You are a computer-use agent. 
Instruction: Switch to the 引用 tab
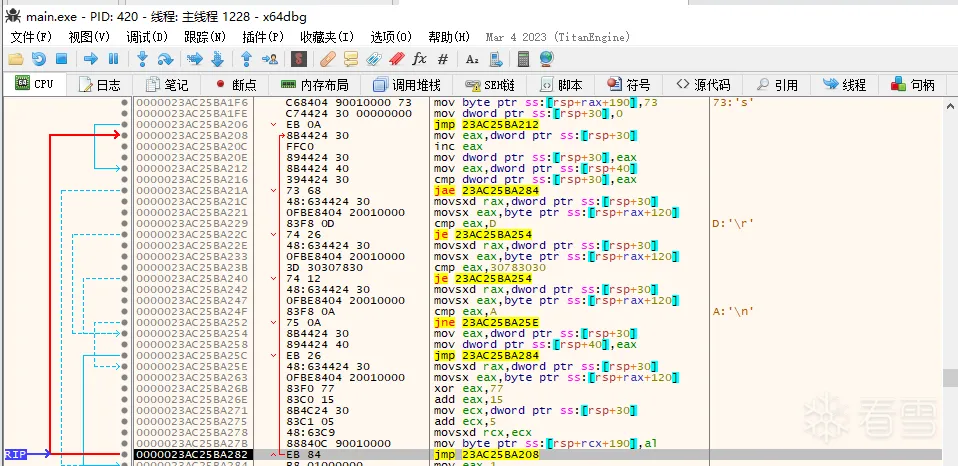tap(777, 85)
